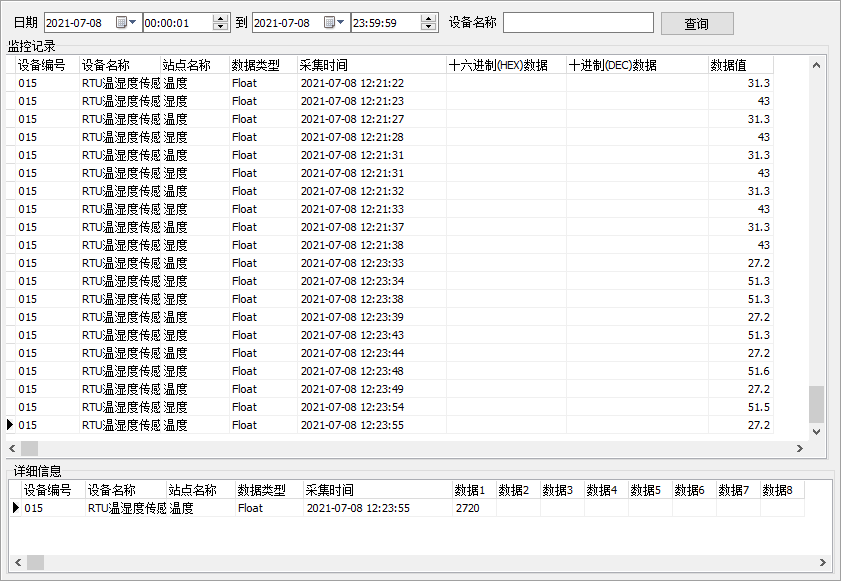Click the records vertical scrollbar thumb
841x581 pixels.
pos(816,404)
